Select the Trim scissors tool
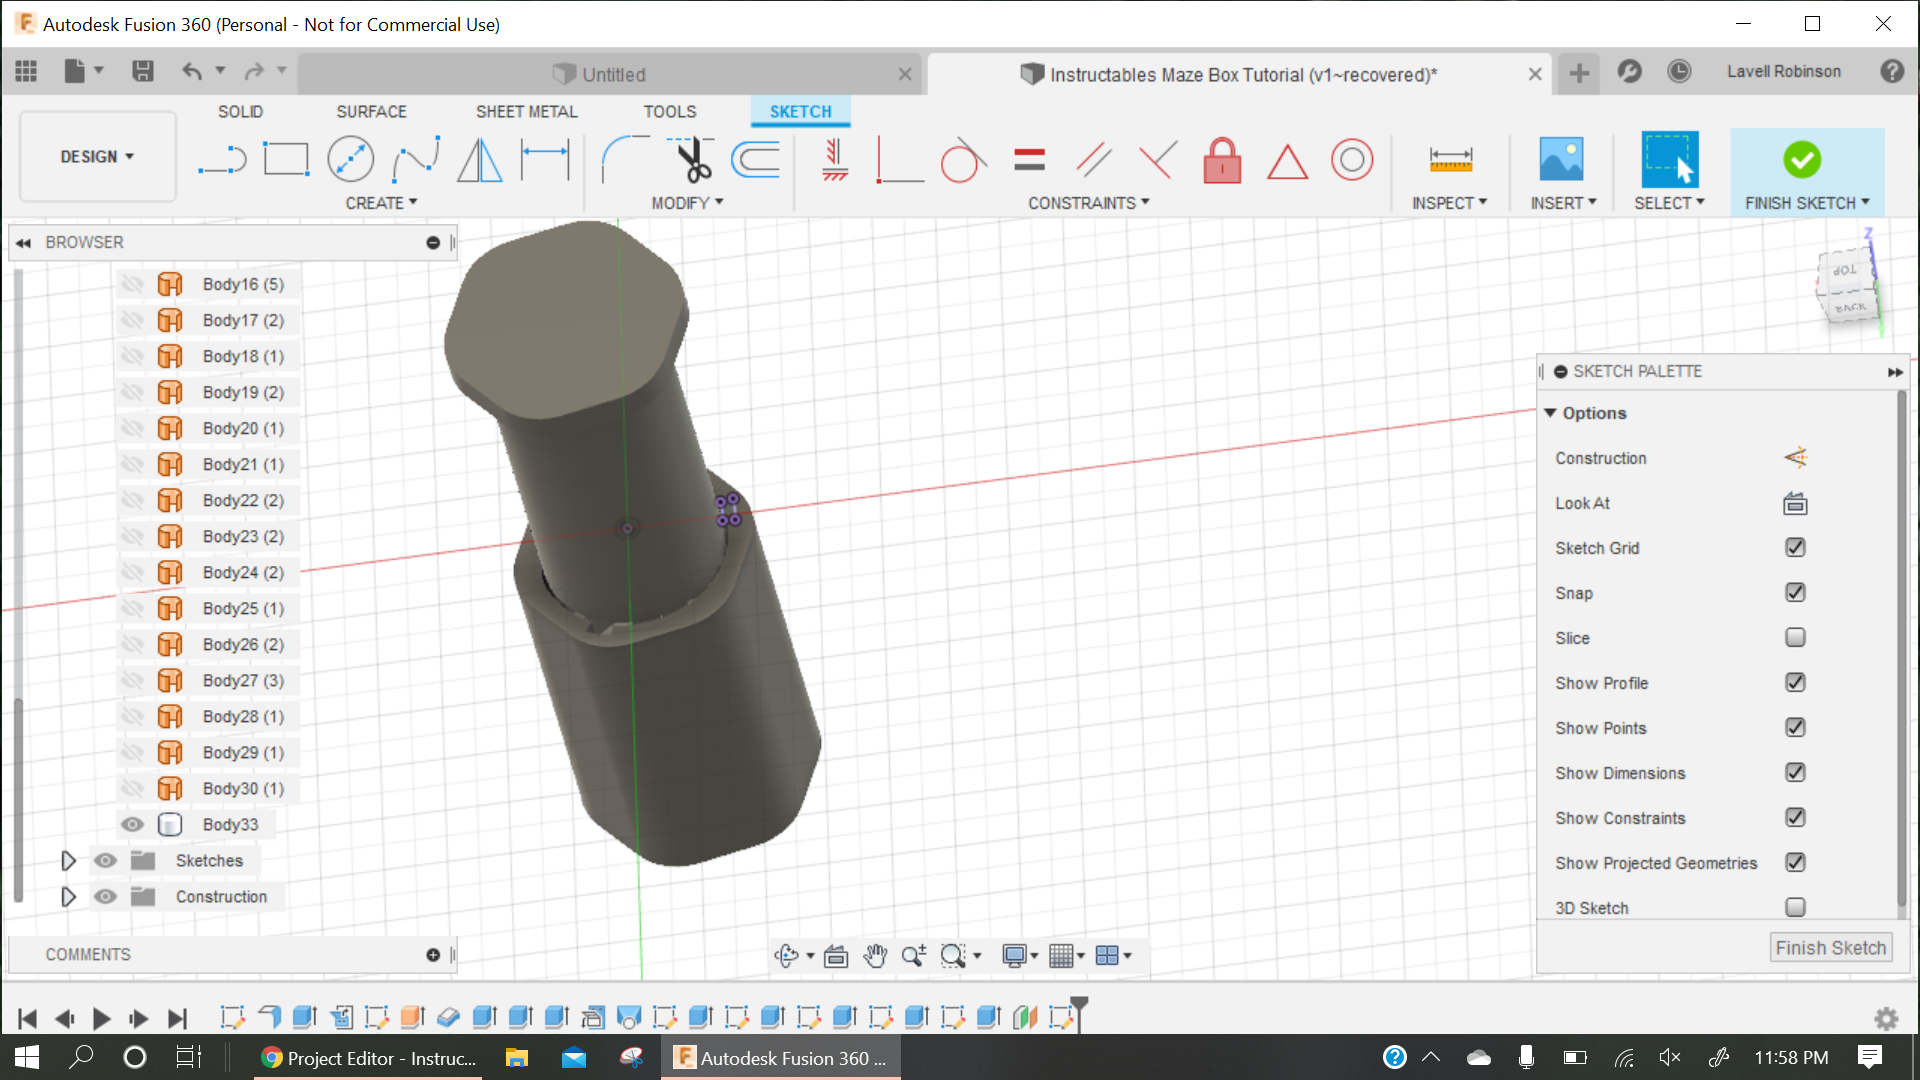 pyautogui.click(x=693, y=159)
